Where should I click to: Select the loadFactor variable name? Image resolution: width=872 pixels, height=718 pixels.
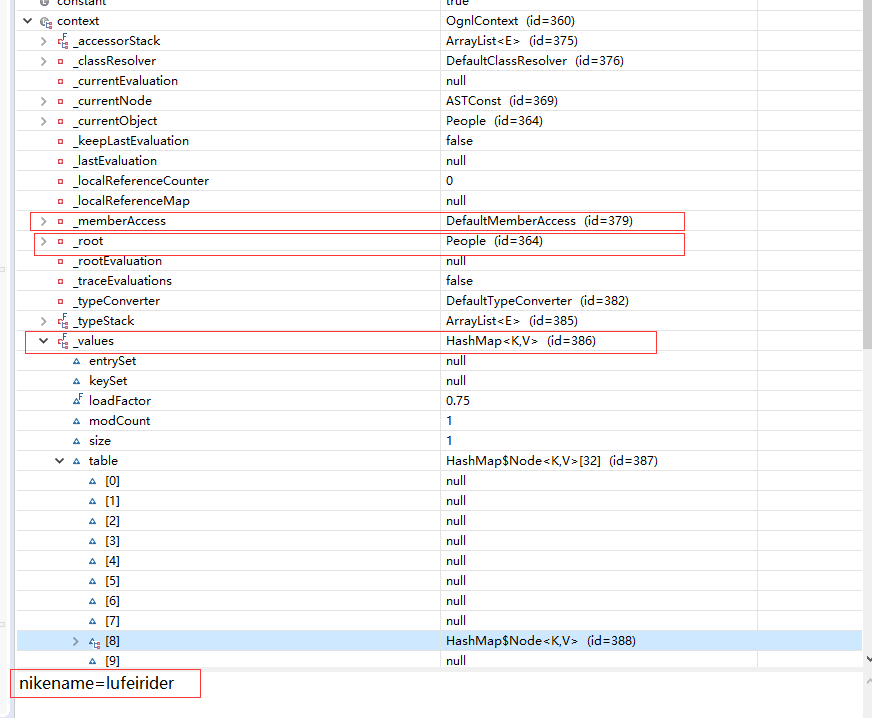click(x=120, y=401)
